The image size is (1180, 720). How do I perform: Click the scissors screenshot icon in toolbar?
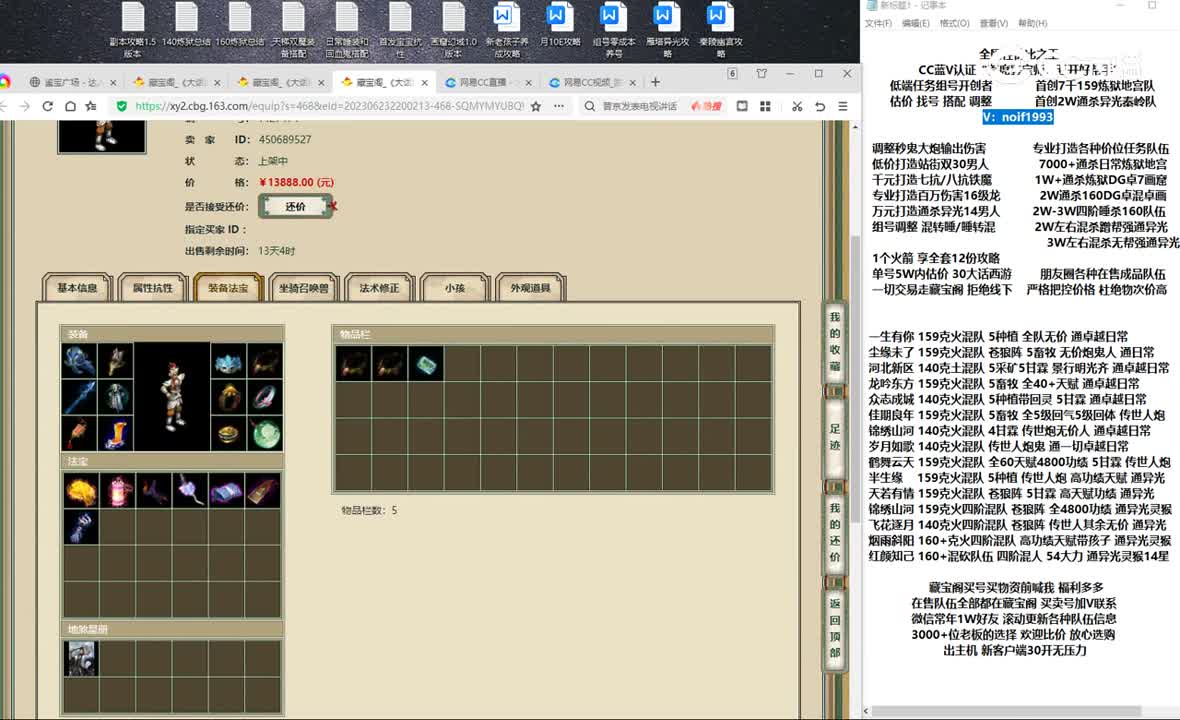tap(797, 106)
